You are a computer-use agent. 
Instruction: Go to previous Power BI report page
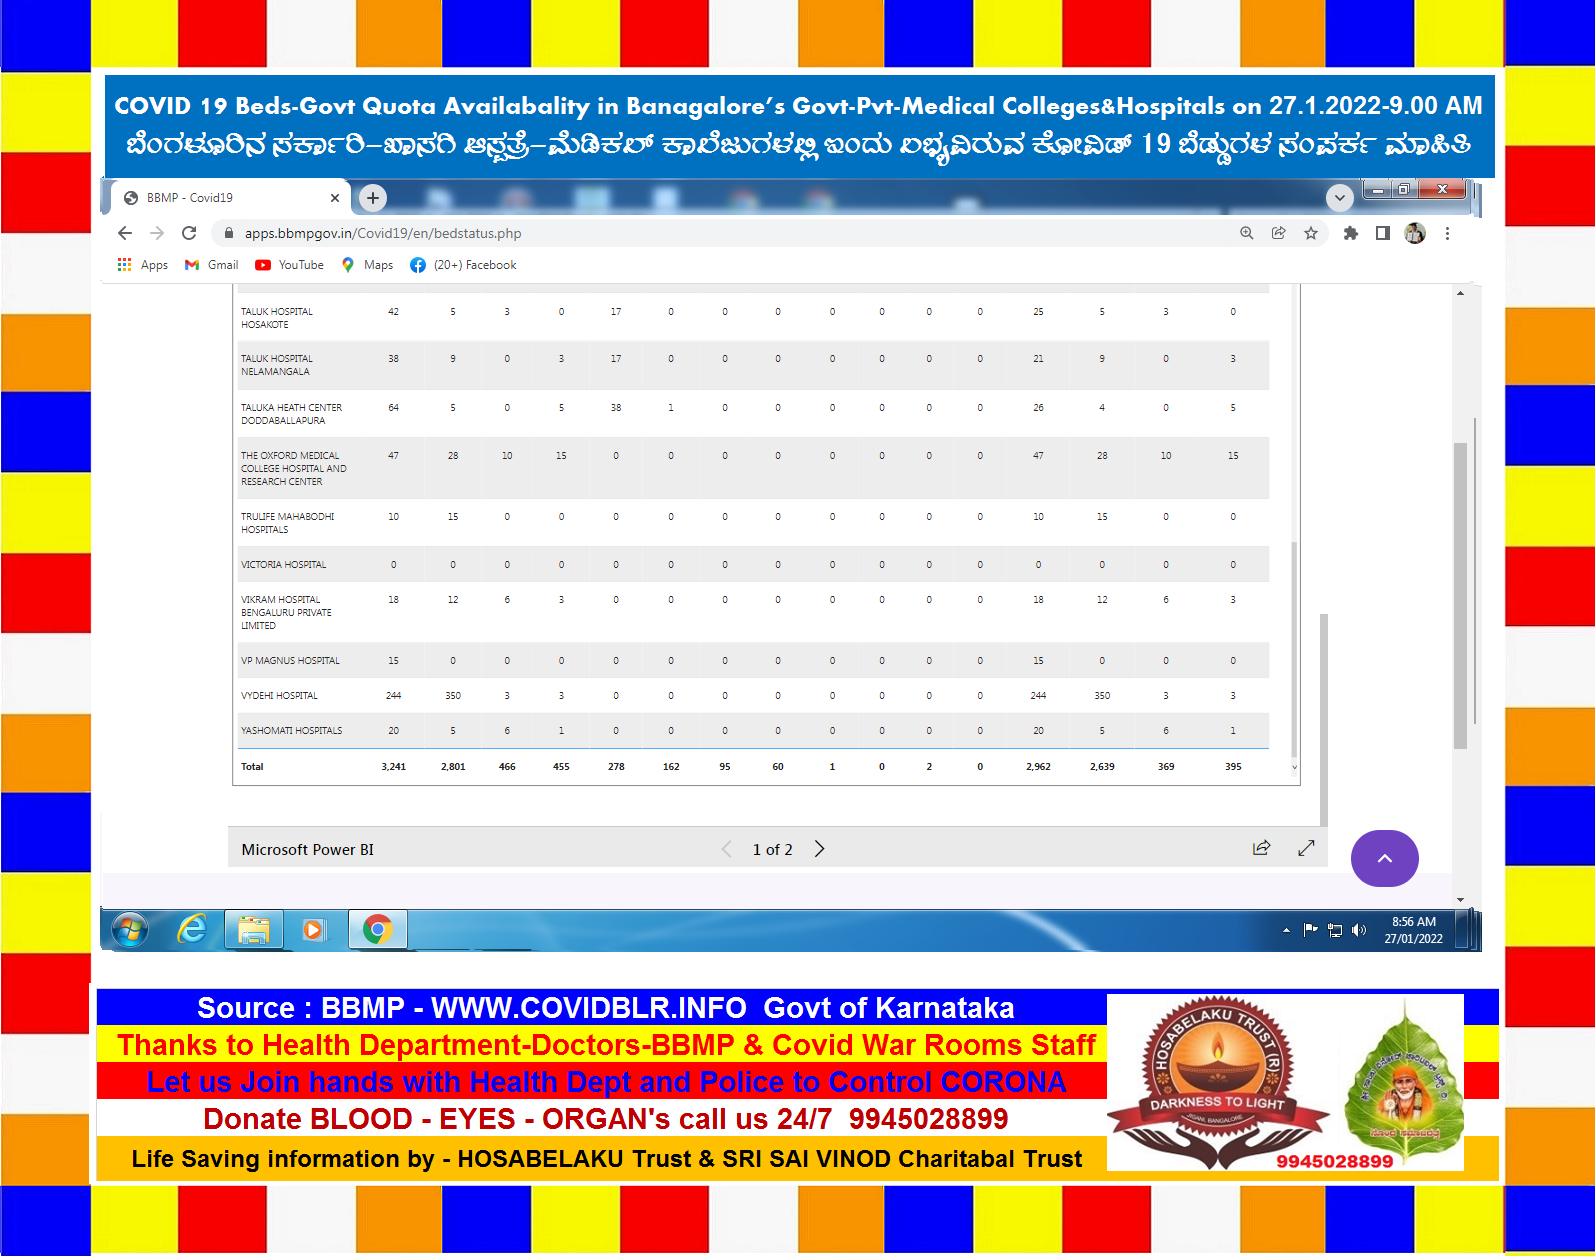[x=727, y=849]
